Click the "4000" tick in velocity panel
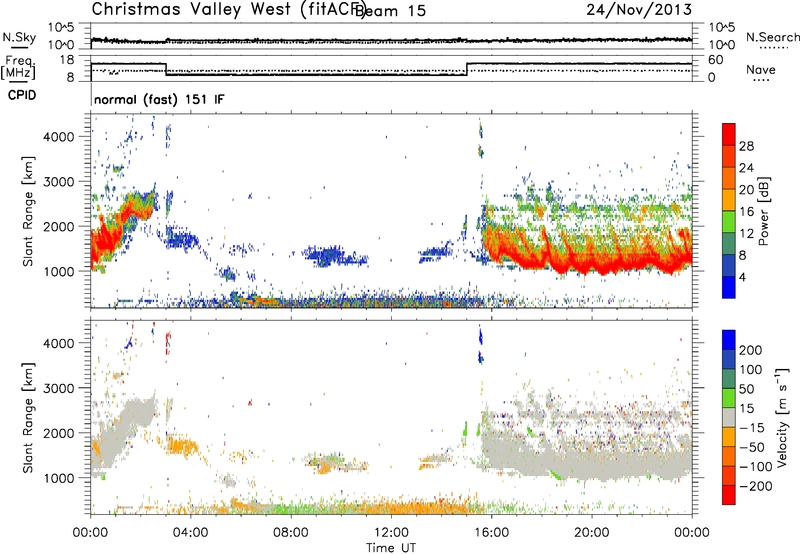 (59, 343)
